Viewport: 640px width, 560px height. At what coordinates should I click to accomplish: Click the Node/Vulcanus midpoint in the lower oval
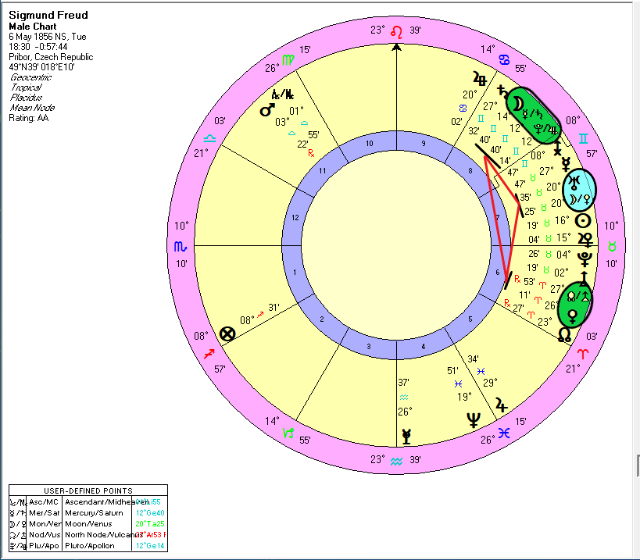(579, 297)
